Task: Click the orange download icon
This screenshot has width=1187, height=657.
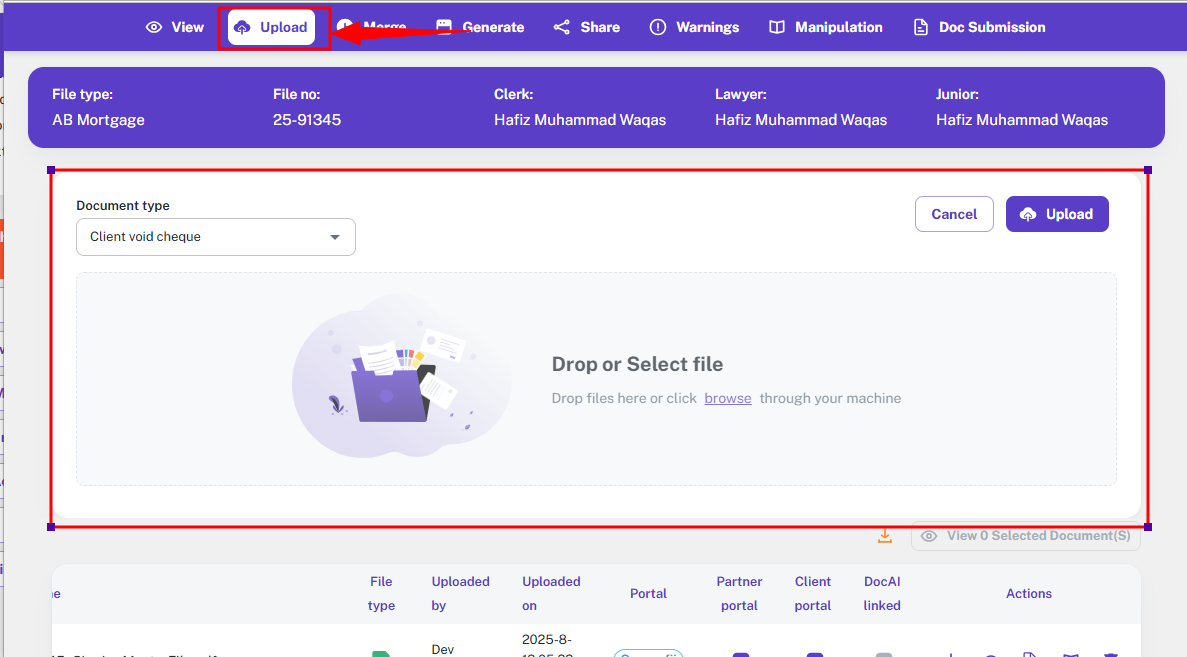Action: click(884, 536)
